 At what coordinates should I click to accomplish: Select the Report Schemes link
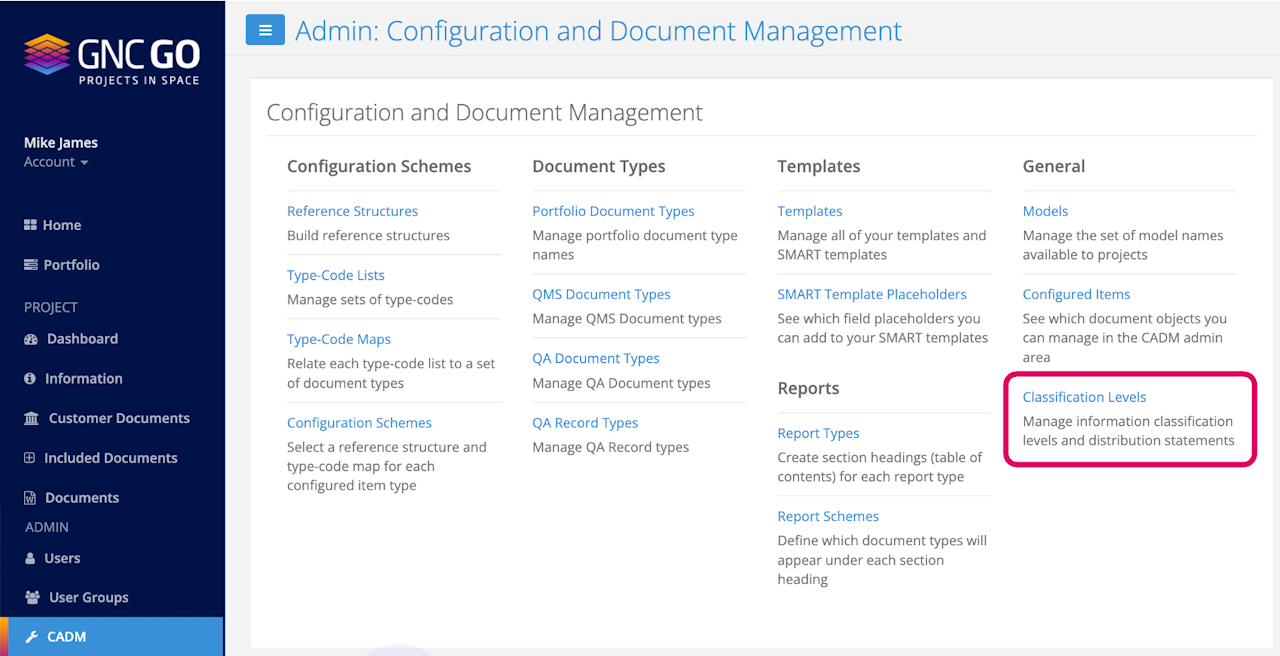click(x=828, y=516)
